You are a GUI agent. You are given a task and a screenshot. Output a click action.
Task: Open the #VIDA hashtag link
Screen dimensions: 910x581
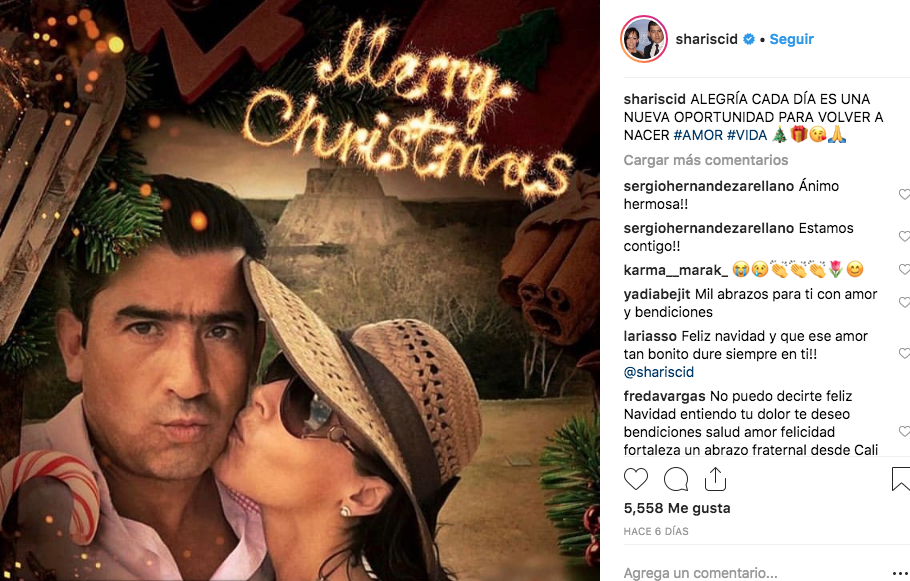click(747, 135)
